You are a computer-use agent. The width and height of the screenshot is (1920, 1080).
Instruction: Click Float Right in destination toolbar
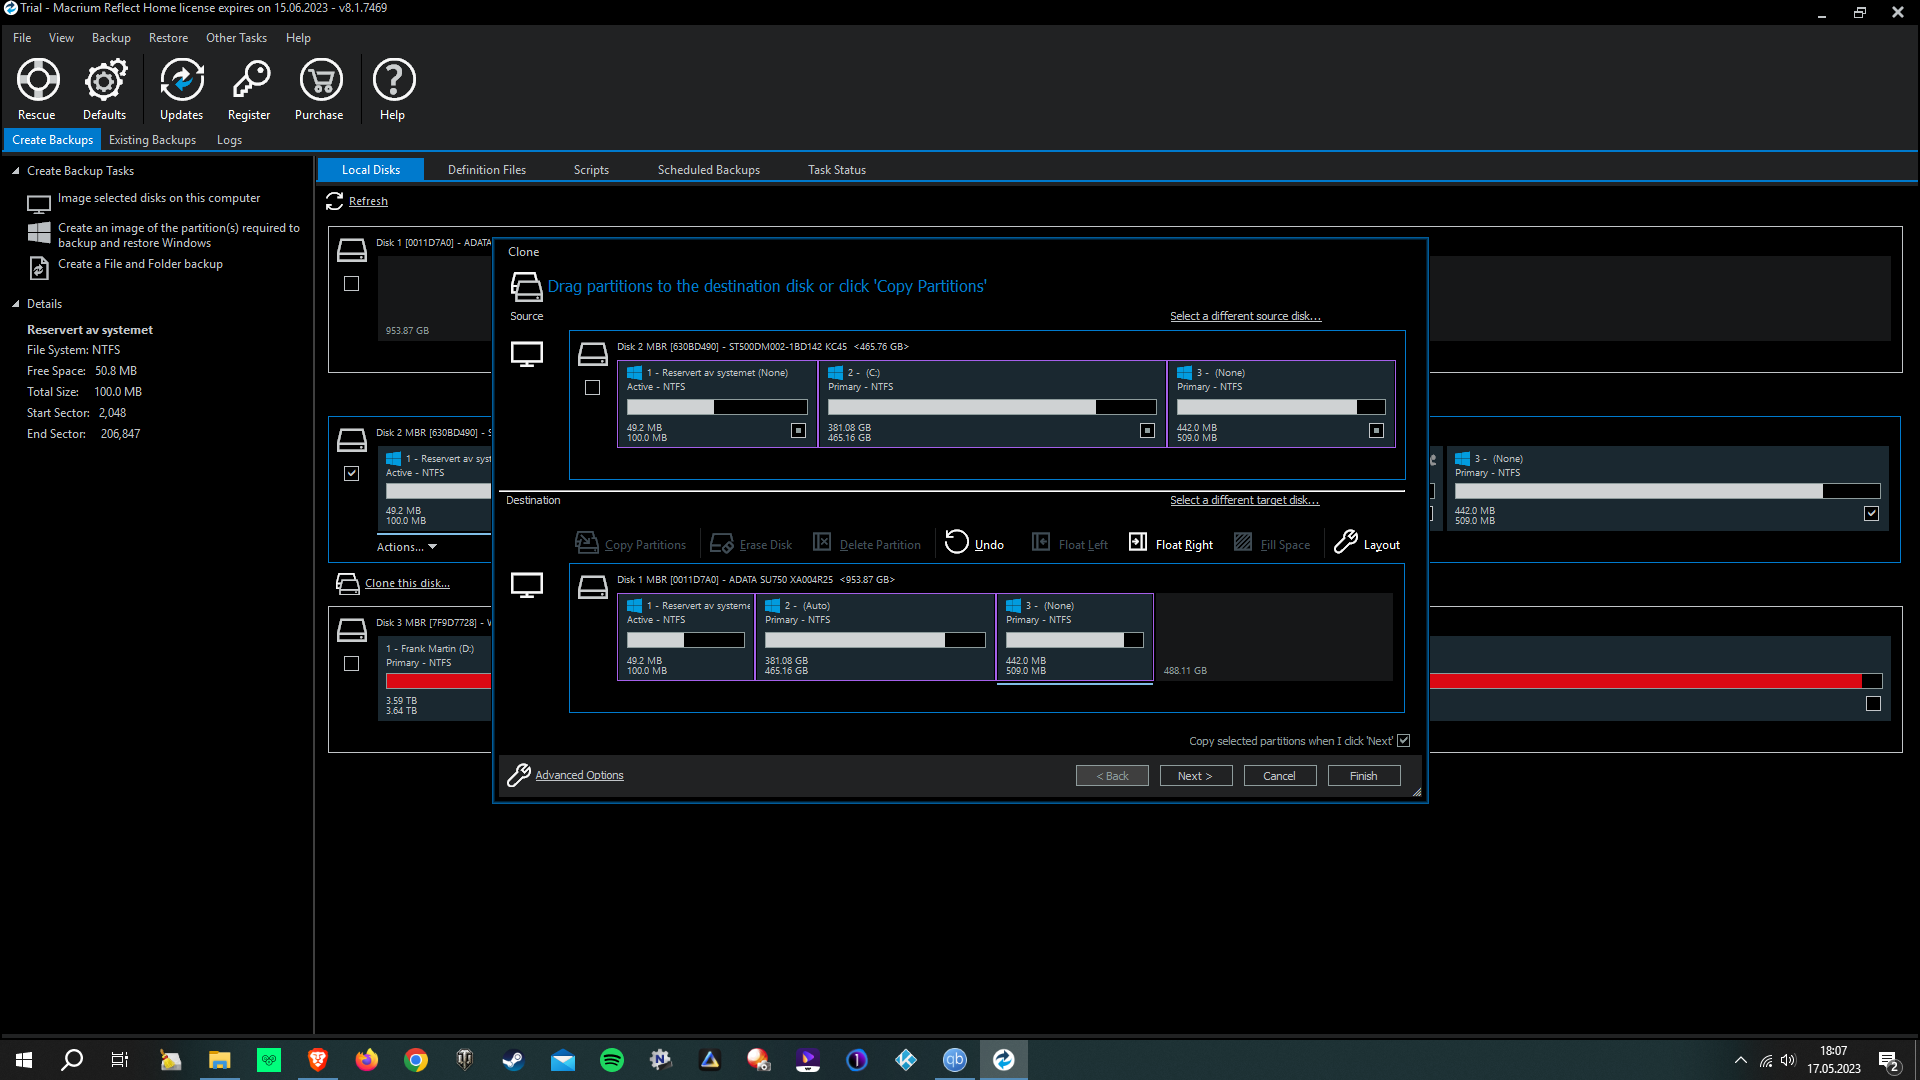click(x=1171, y=543)
